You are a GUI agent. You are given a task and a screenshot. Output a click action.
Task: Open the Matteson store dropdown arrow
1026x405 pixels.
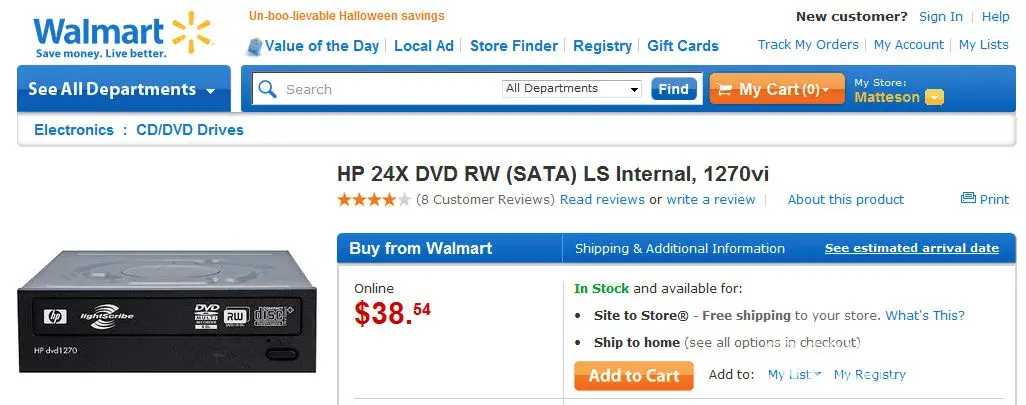click(934, 97)
